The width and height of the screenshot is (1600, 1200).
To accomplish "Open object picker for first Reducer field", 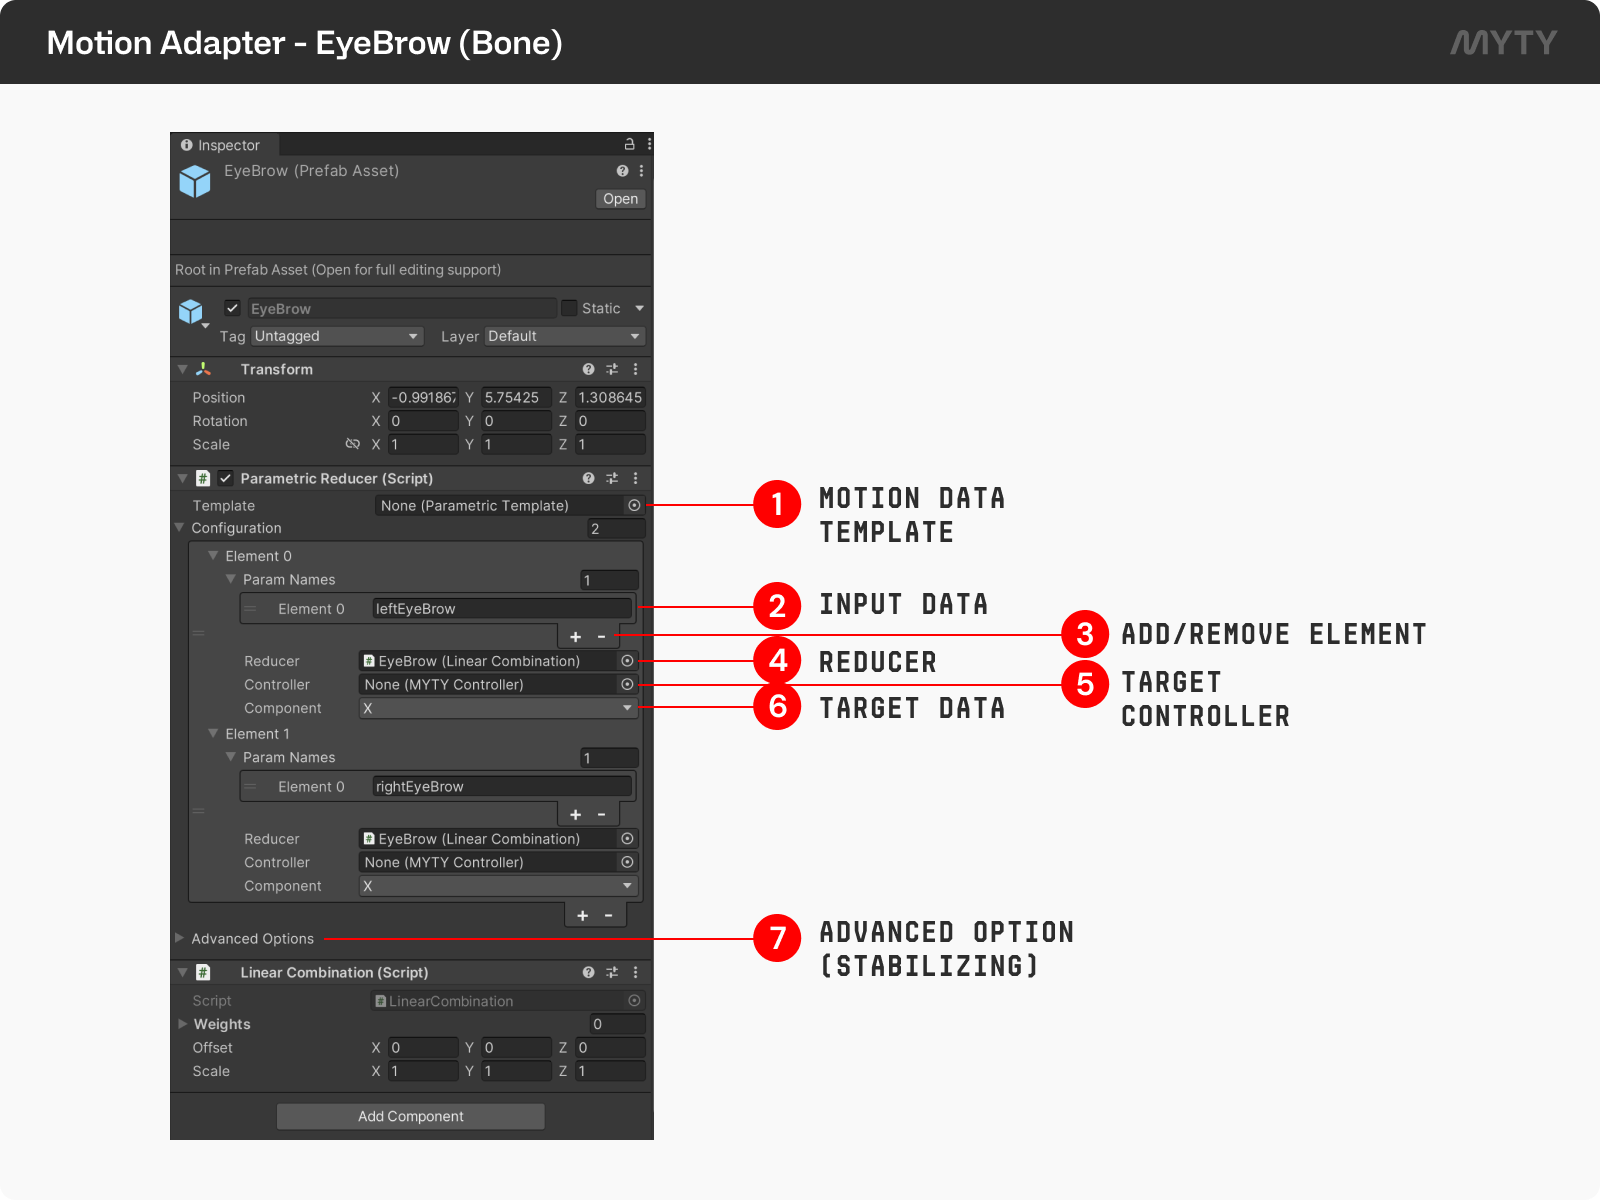I will click(x=627, y=661).
